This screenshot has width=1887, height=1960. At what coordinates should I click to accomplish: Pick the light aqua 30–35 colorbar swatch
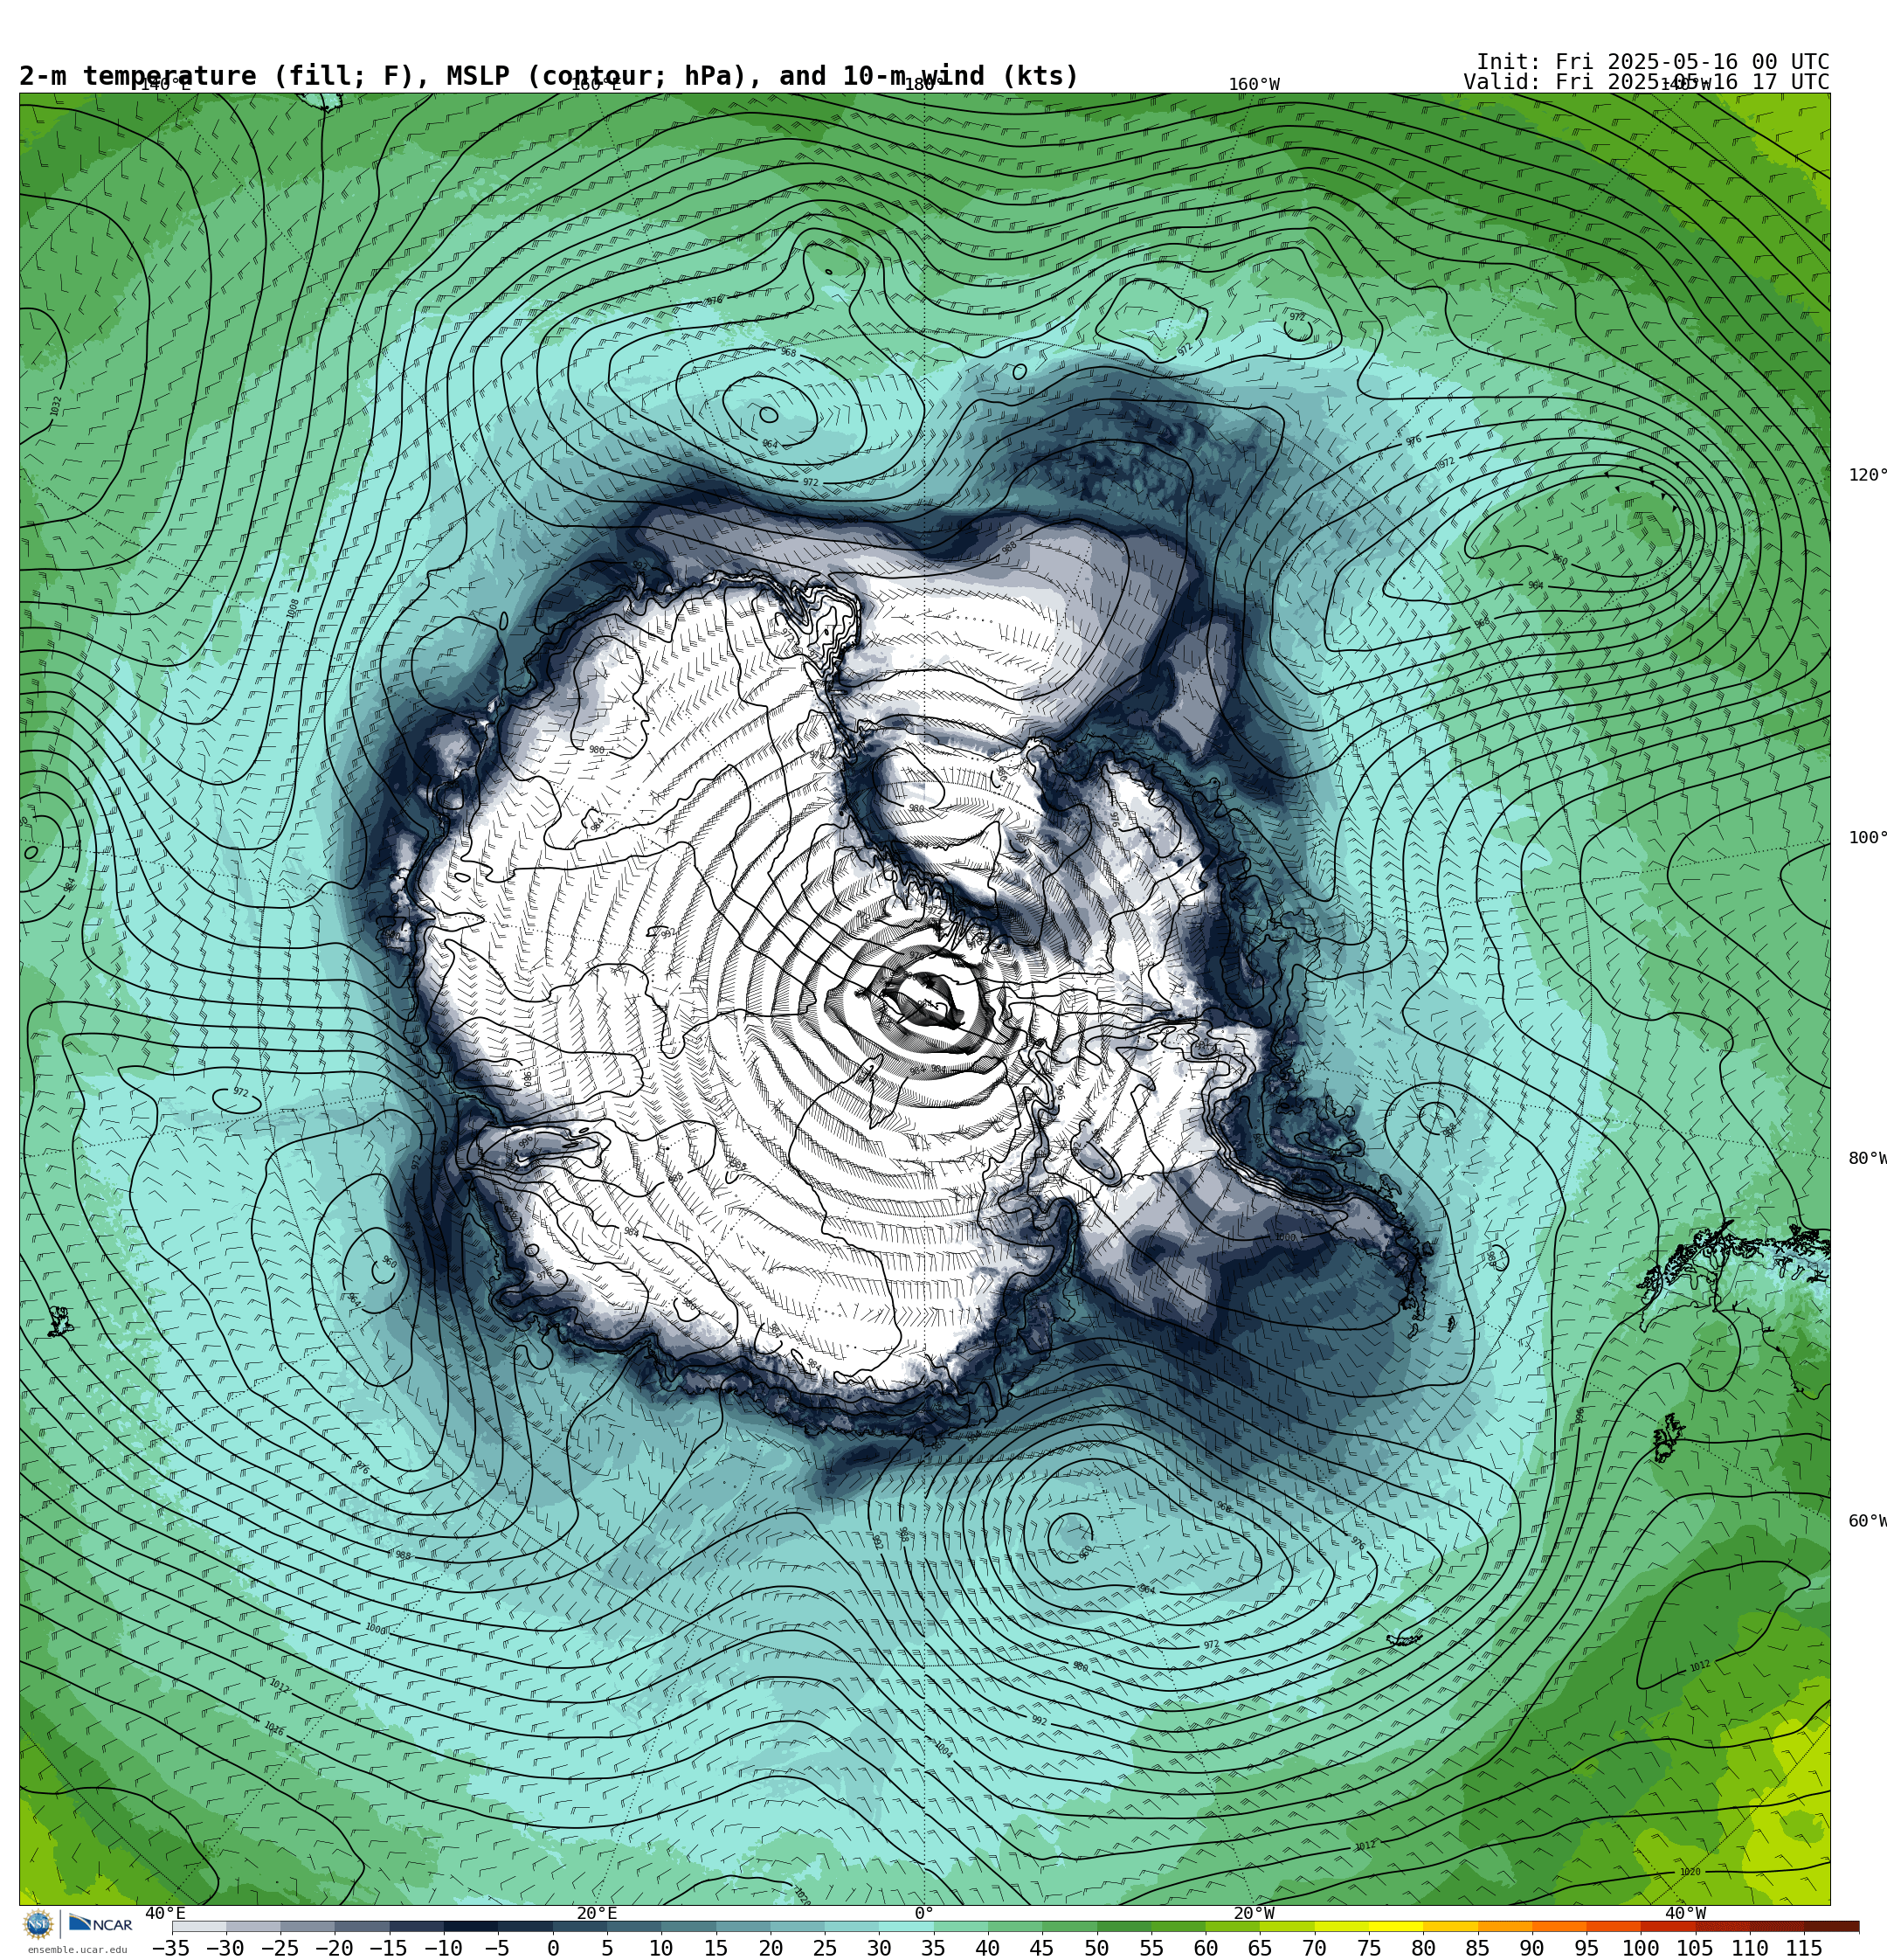(905, 1926)
